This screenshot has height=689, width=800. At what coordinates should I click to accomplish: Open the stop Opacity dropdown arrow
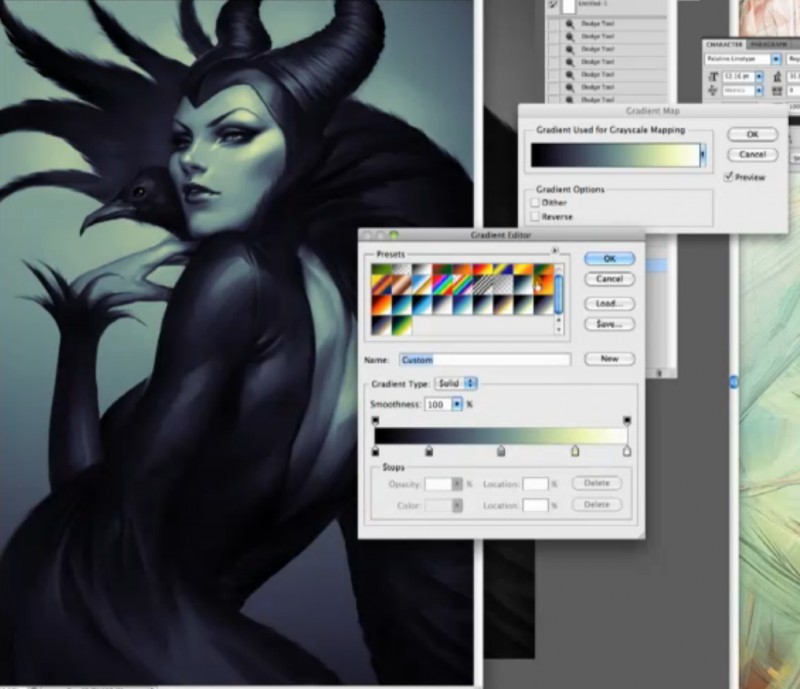click(457, 484)
